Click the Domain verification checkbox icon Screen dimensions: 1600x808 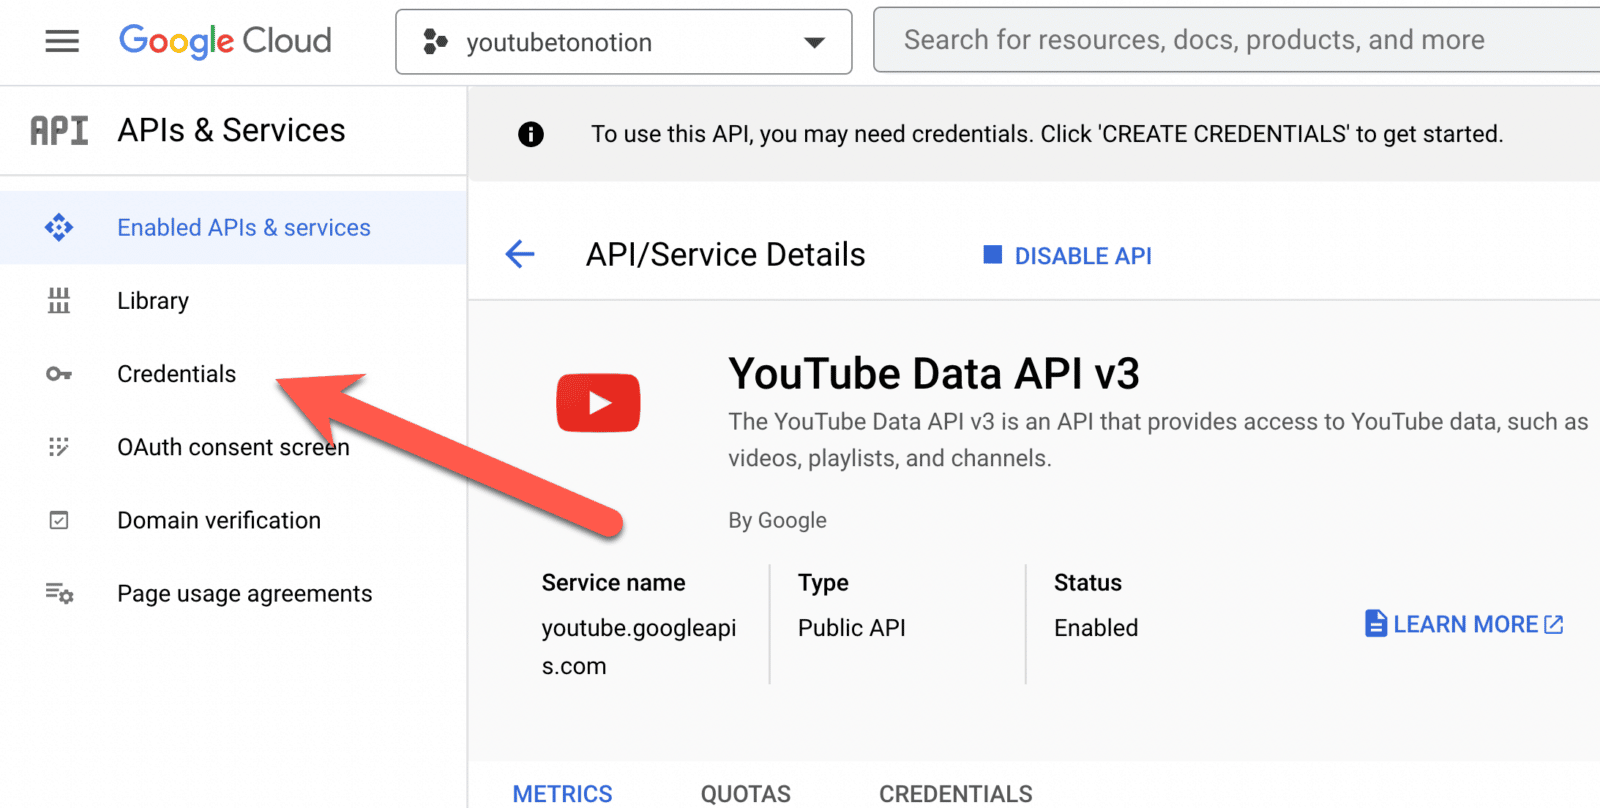59,520
